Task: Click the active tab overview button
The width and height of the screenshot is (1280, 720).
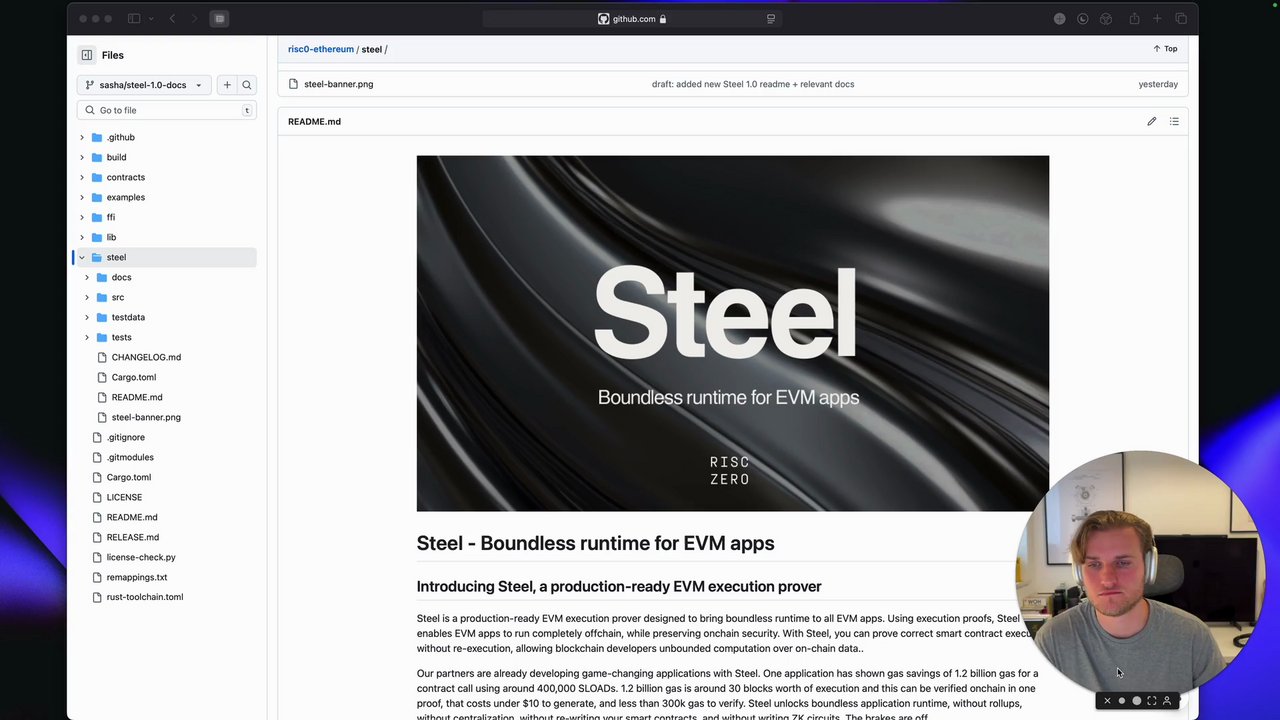Action: [x=220, y=18]
